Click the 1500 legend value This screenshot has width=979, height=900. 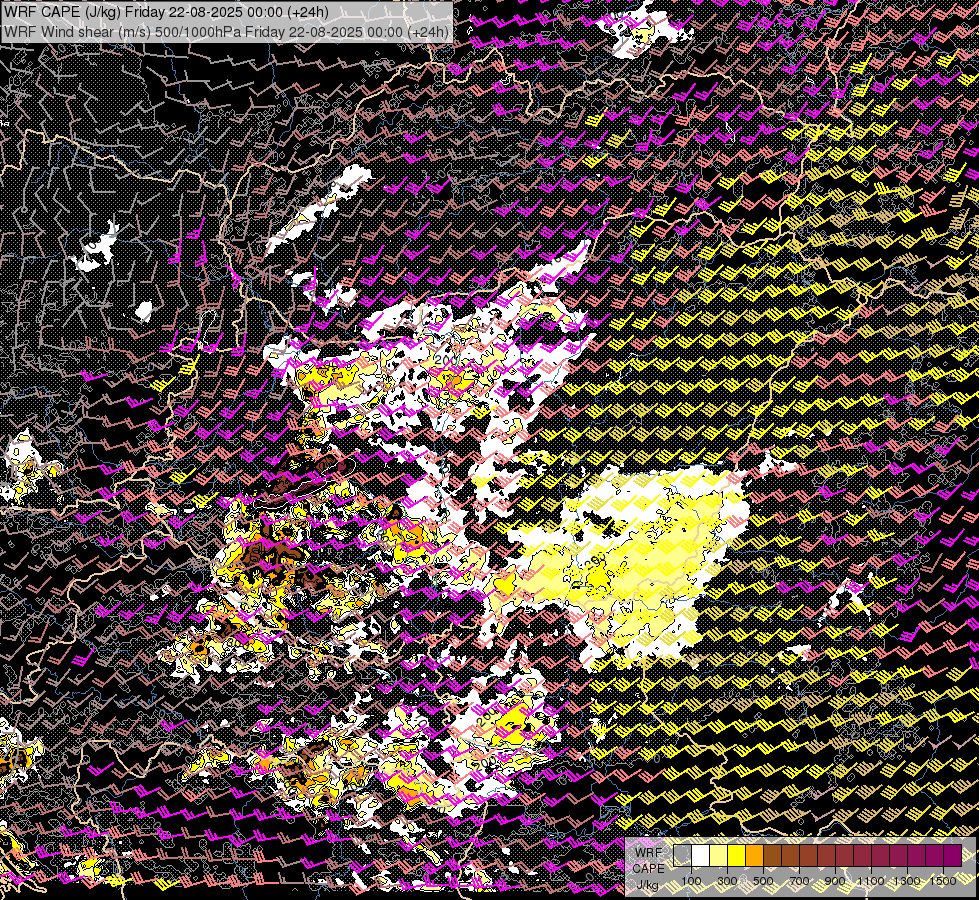[x=943, y=881]
